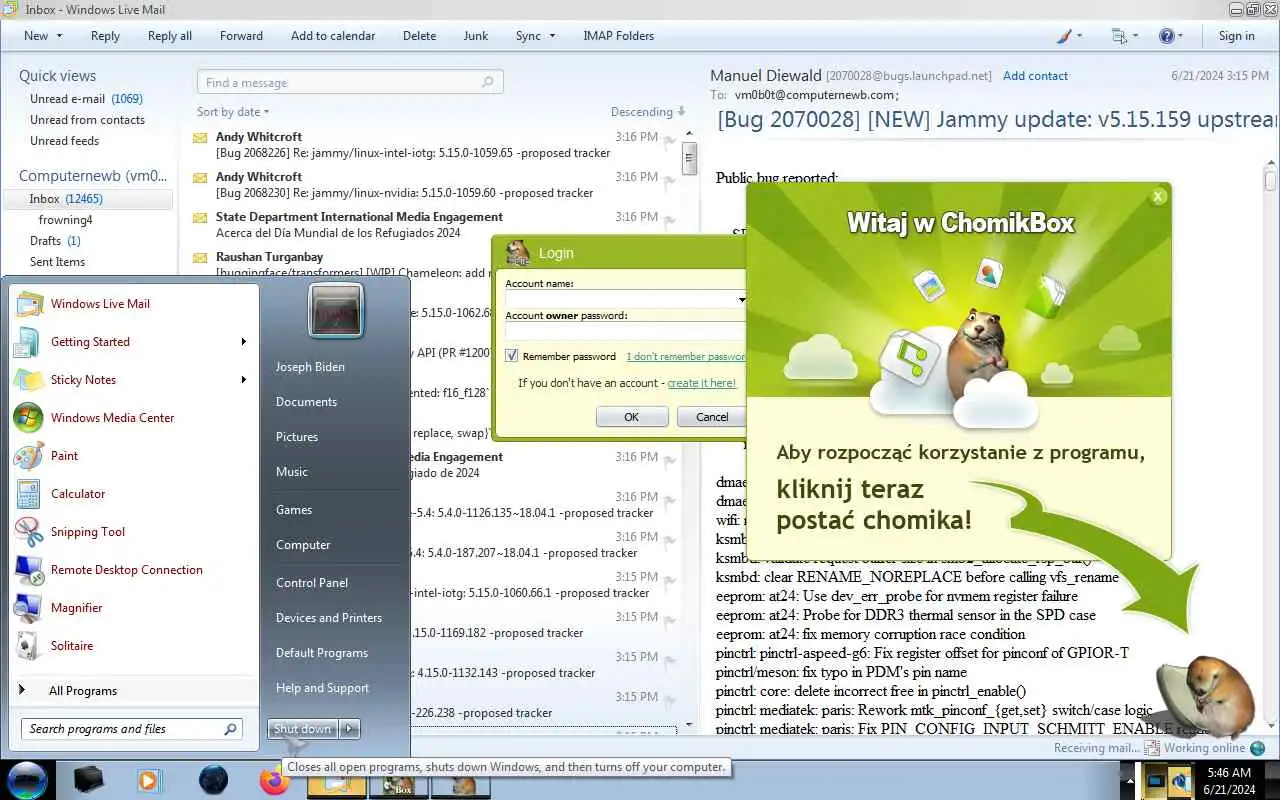Flag the Andy Whitcroft Bug 2068226 message
This screenshot has height=800, width=1280.
669,140
